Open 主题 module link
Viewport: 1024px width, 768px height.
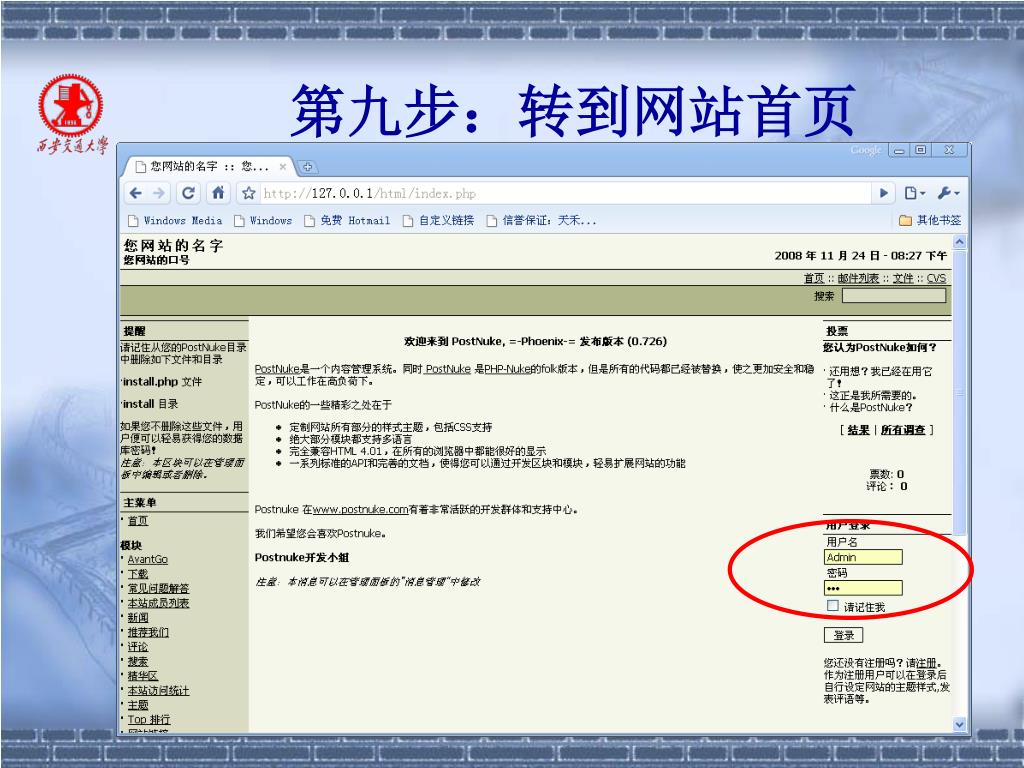[138, 705]
